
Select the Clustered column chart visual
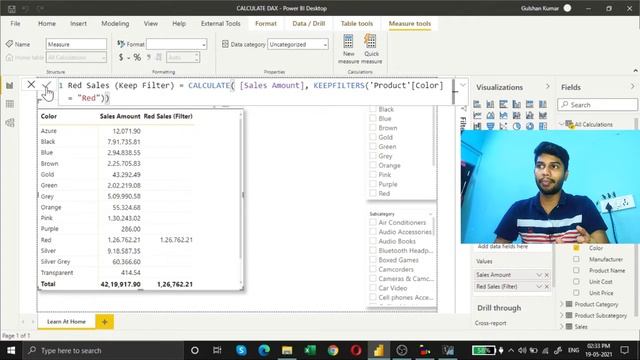[x=517, y=104]
